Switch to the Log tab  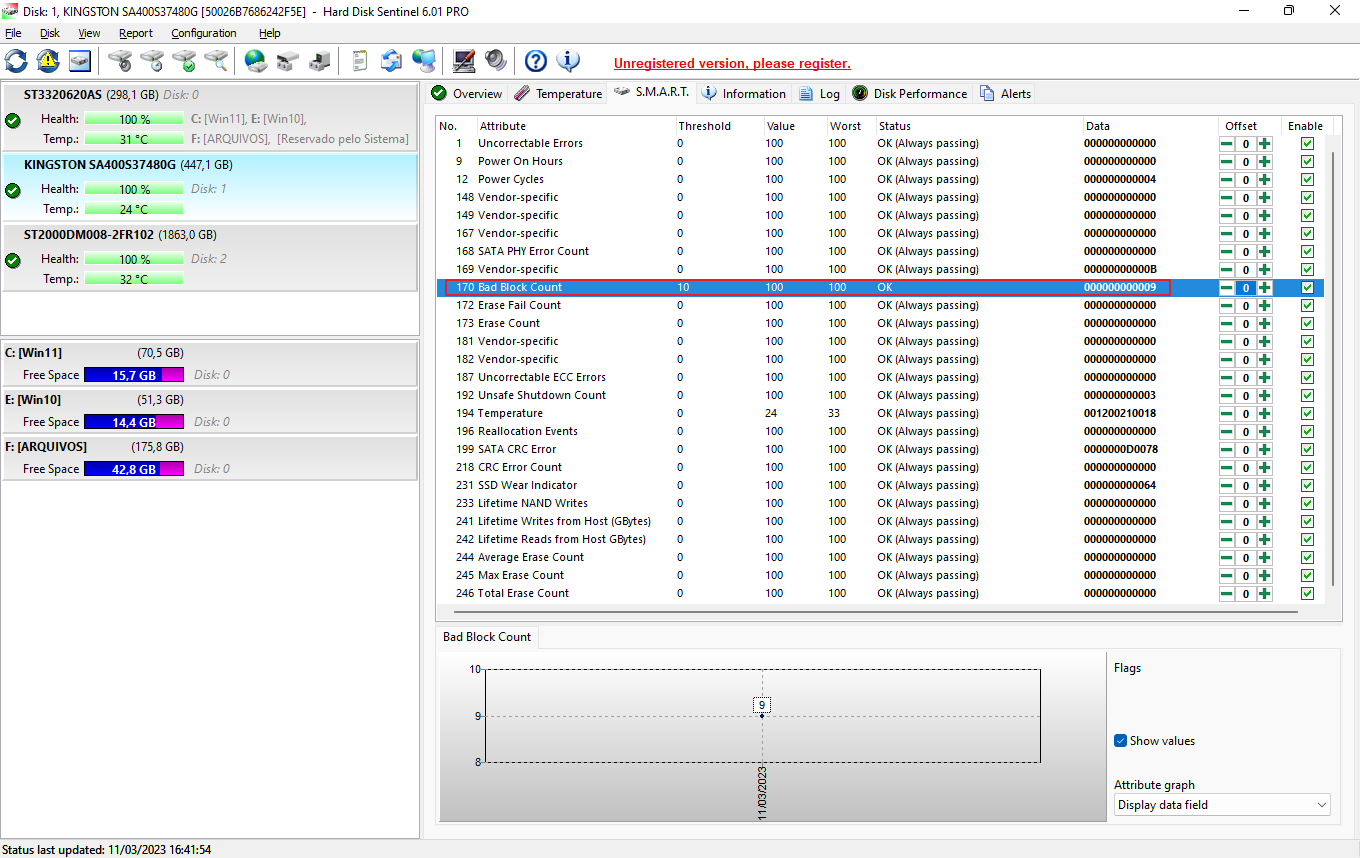point(820,93)
